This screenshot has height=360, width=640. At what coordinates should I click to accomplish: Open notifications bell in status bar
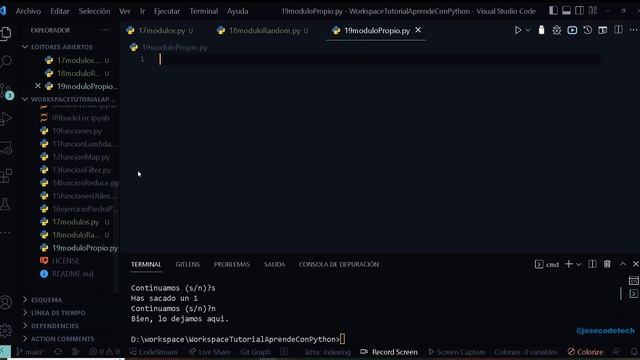click(x=634, y=352)
